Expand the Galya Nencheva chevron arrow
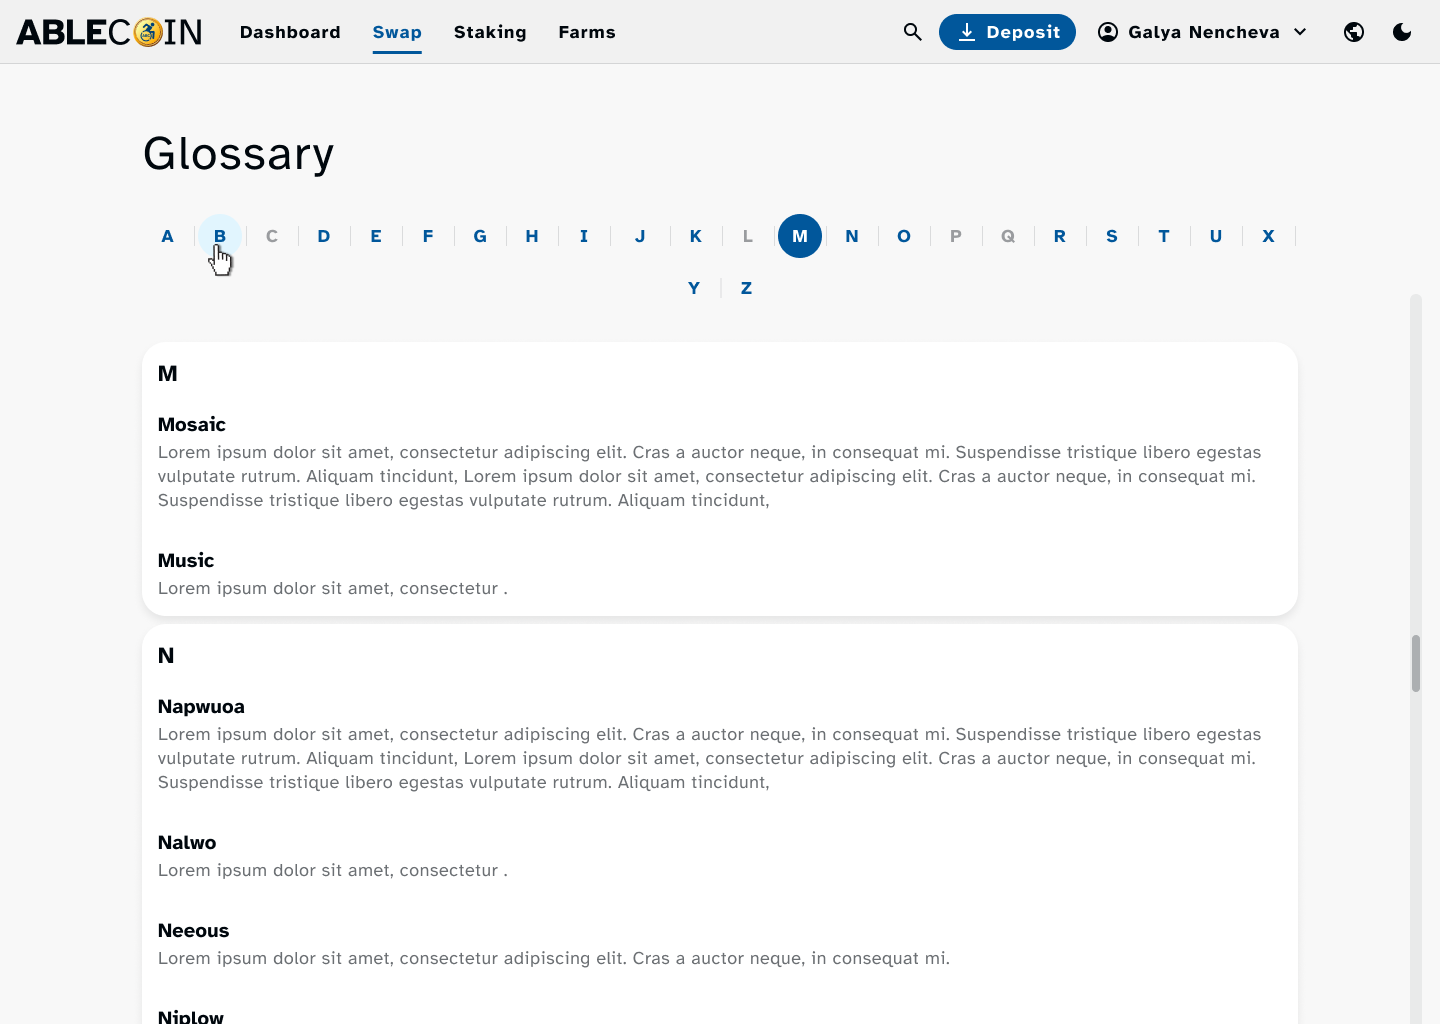Screen dimensions: 1440x1024 [1300, 32]
